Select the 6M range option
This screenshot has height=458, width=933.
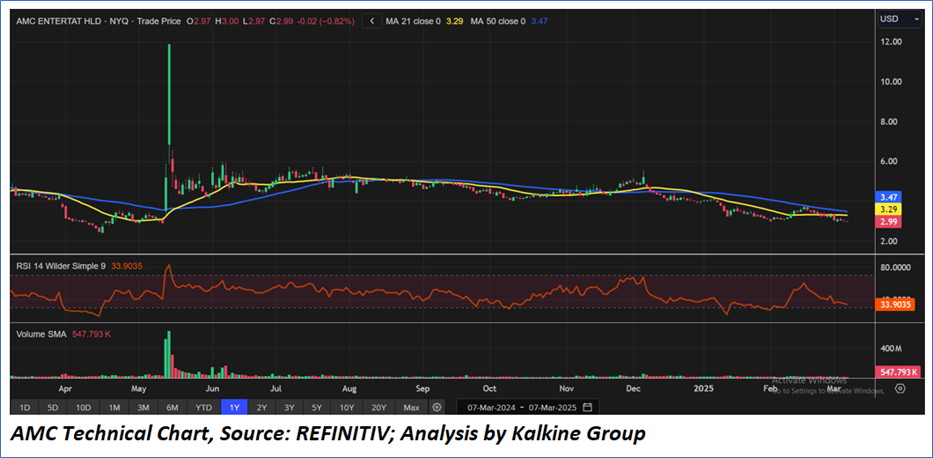[x=173, y=407]
